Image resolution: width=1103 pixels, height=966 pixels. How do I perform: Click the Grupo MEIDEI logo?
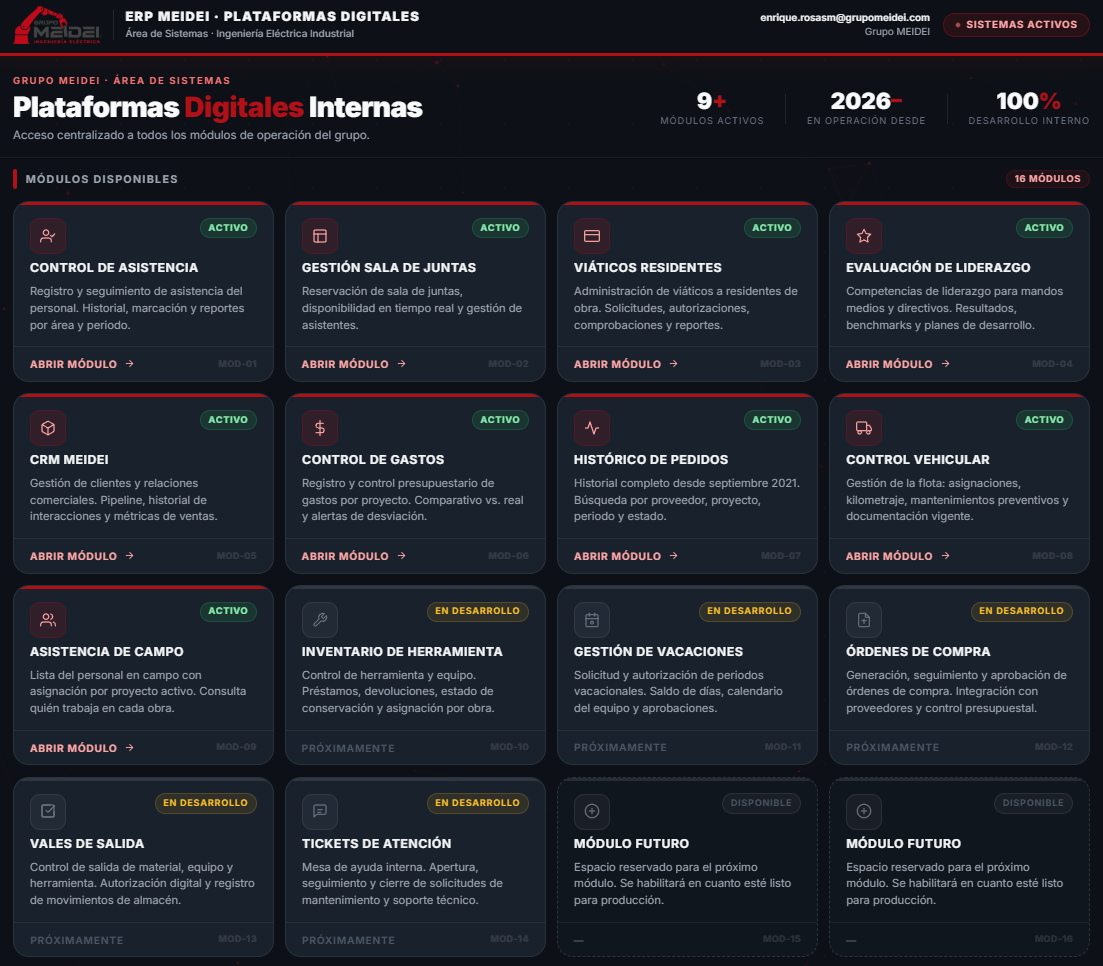(57, 25)
